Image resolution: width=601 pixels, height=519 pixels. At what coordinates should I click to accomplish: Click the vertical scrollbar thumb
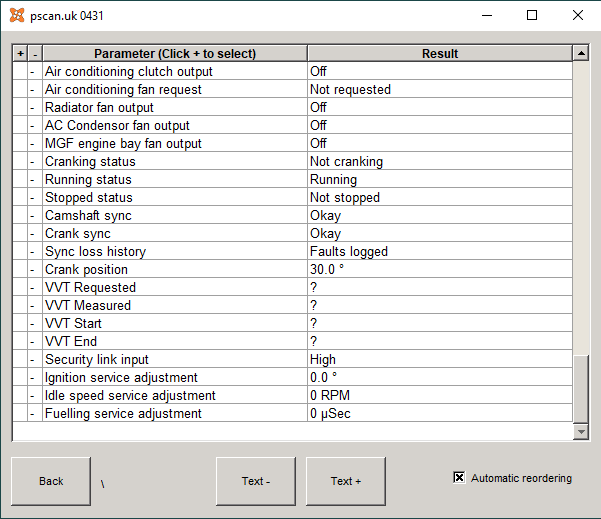pos(581,389)
